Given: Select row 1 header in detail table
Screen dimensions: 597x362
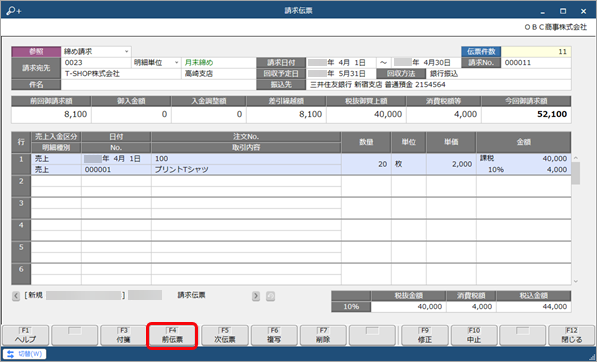Looking at the screenshot, I should click(x=21, y=164).
